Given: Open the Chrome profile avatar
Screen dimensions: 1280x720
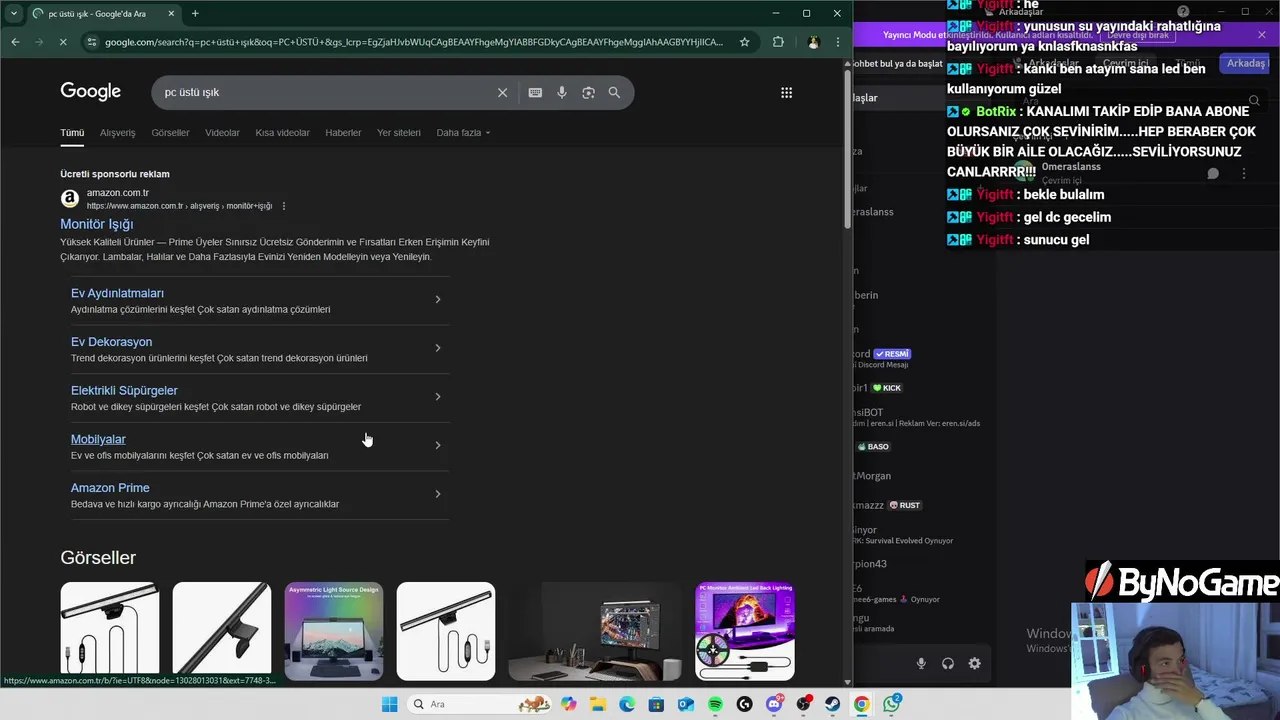Looking at the screenshot, I should coord(813,42).
